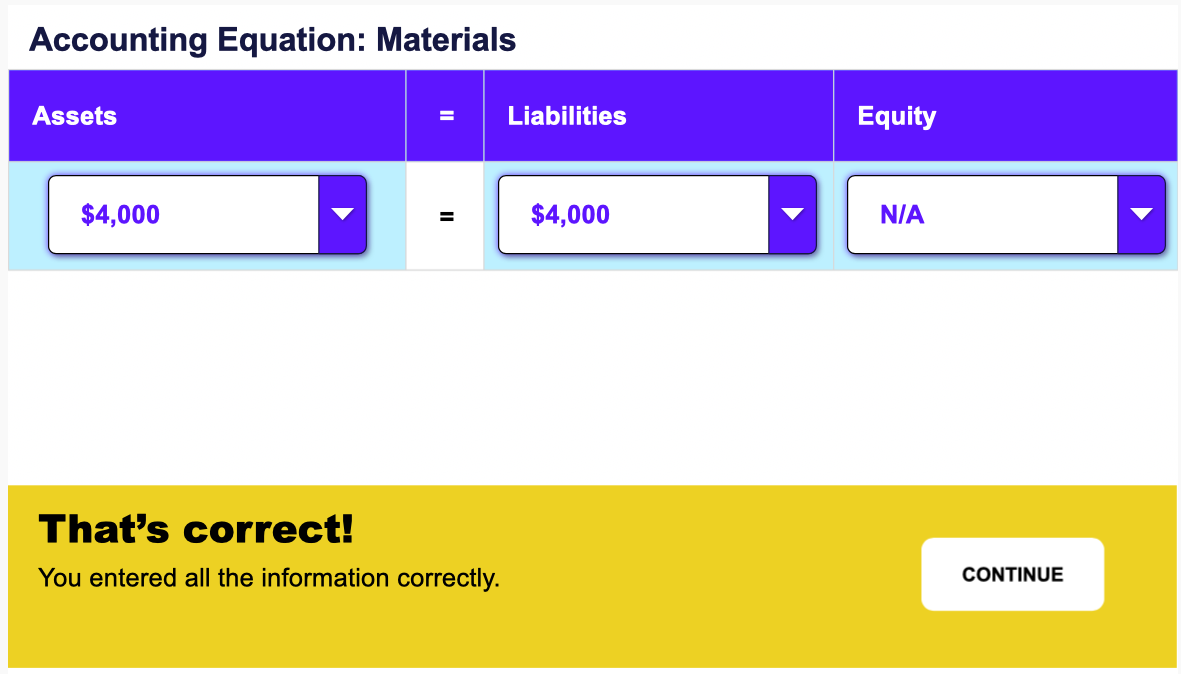Click the empty white area beneath the equation table

590,380
